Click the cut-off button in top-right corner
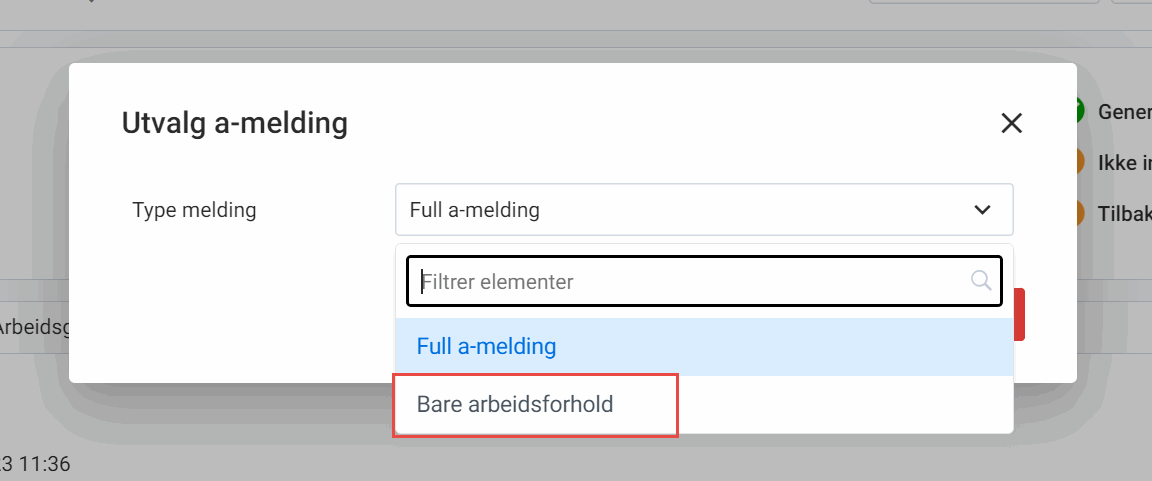1152x481 pixels. point(1132,3)
